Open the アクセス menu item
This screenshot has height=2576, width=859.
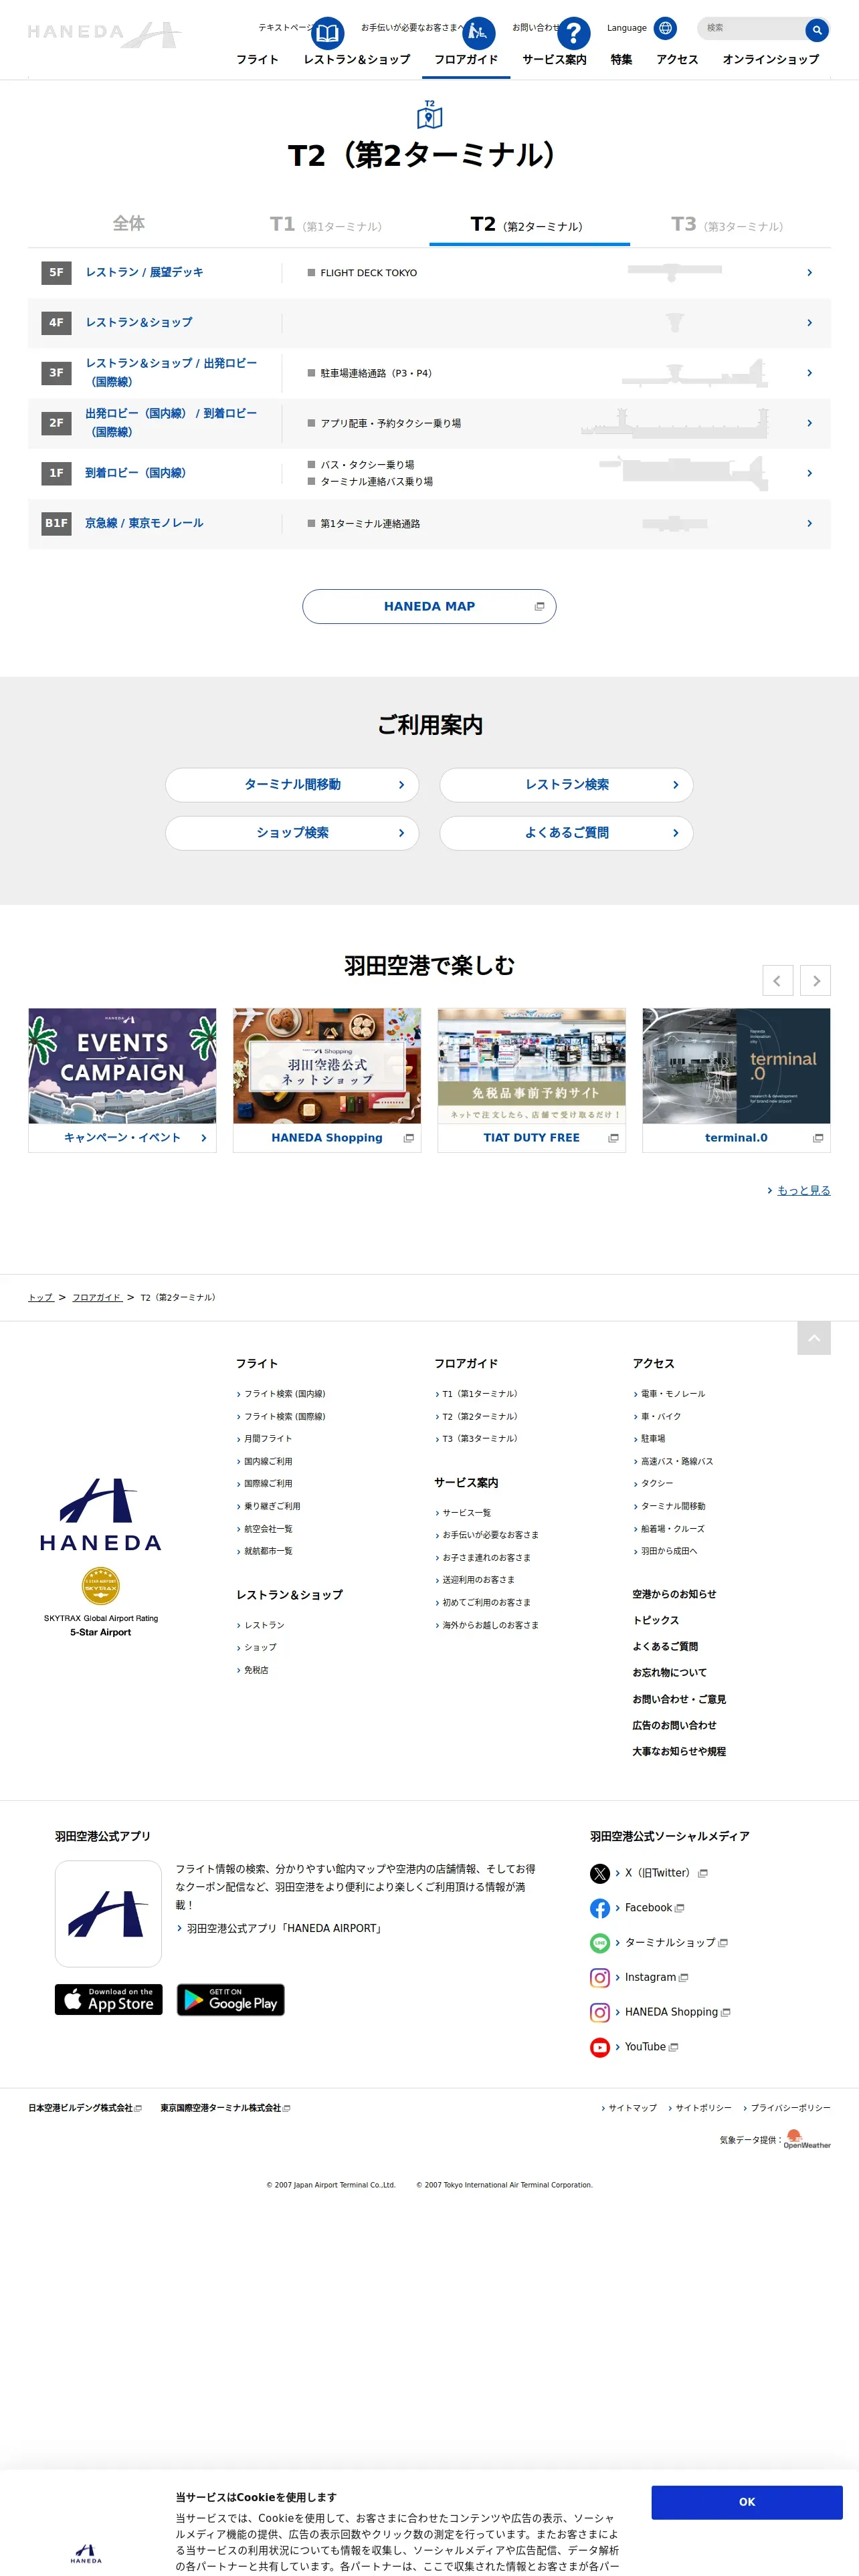coord(677,60)
